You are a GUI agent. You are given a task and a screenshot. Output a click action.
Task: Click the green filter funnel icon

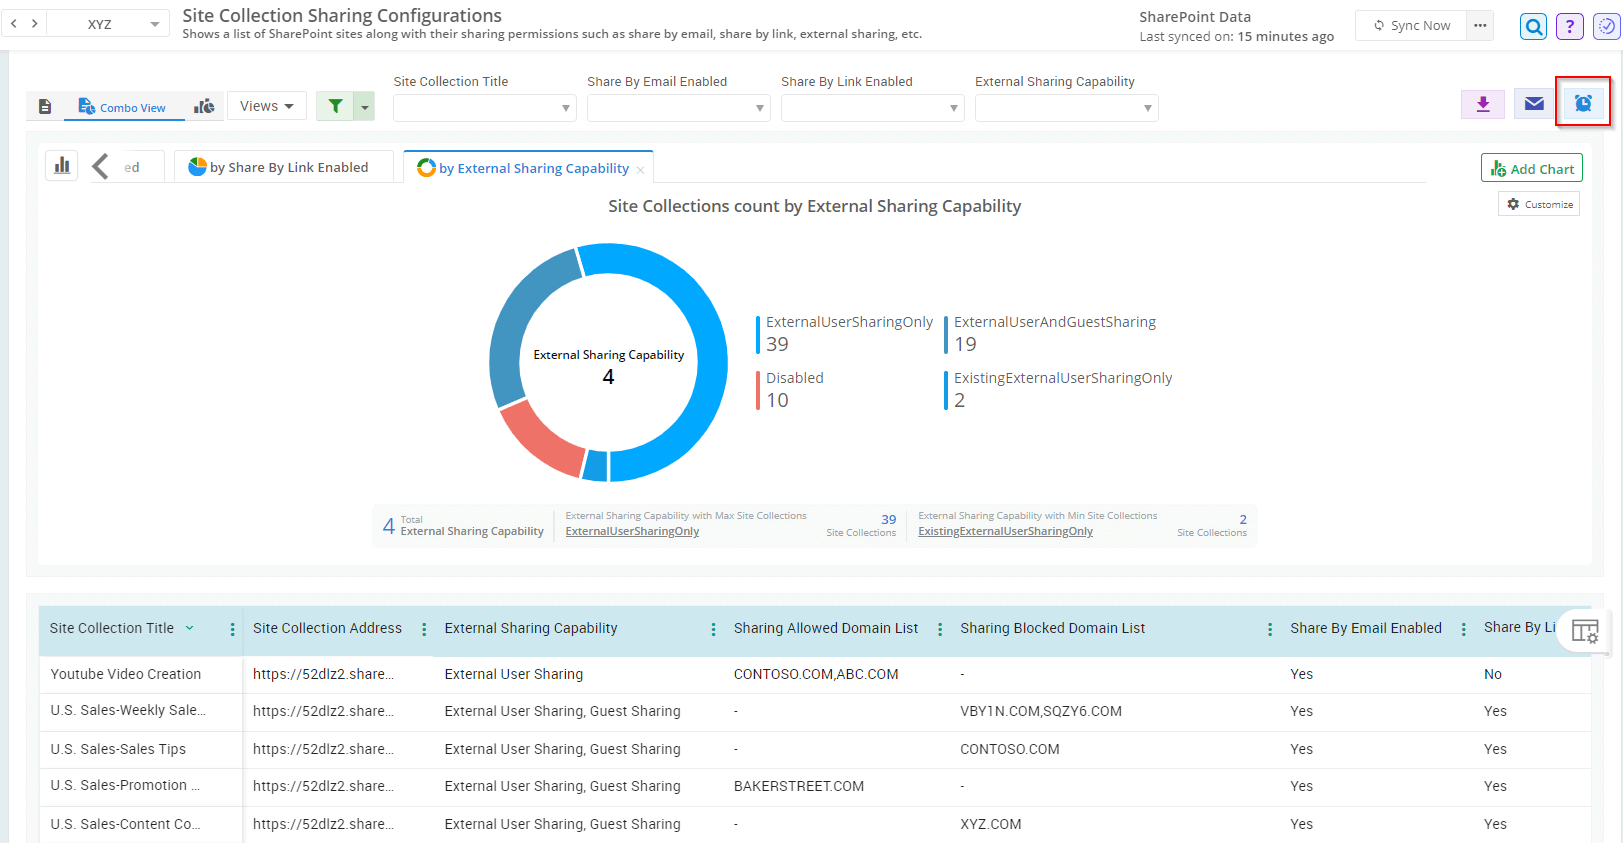(x=336, y=106)
